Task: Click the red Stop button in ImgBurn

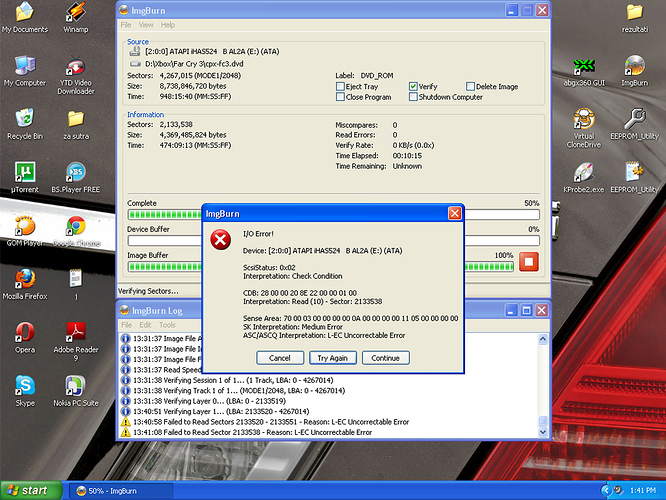Action: pos(529,261)
